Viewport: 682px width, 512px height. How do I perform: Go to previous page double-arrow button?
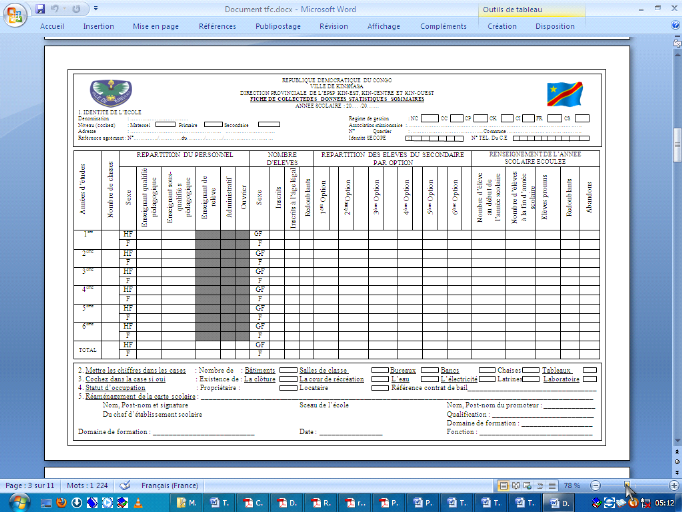[x=677, y=452]
